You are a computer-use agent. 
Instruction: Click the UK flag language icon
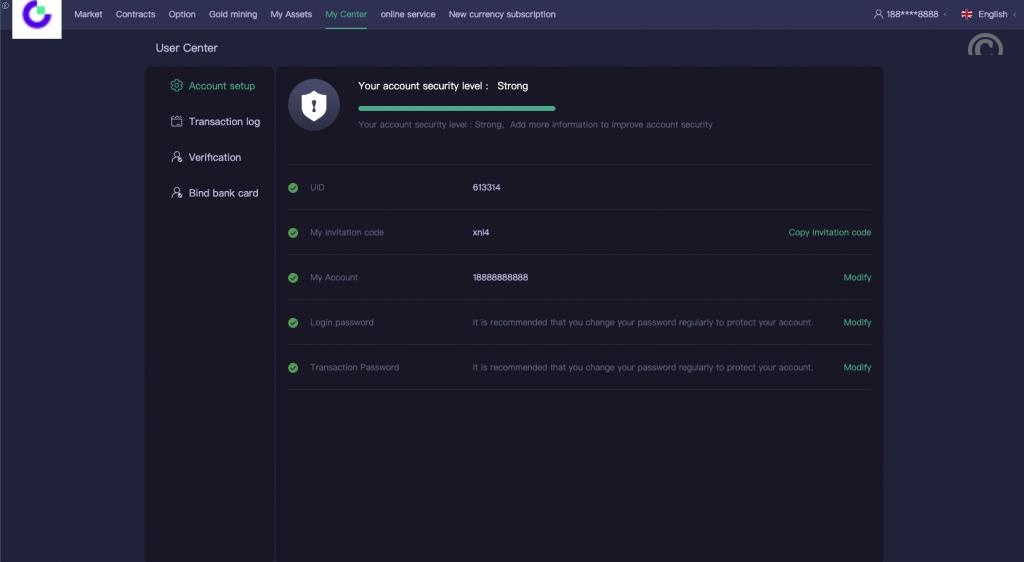(x=966, y=15)
